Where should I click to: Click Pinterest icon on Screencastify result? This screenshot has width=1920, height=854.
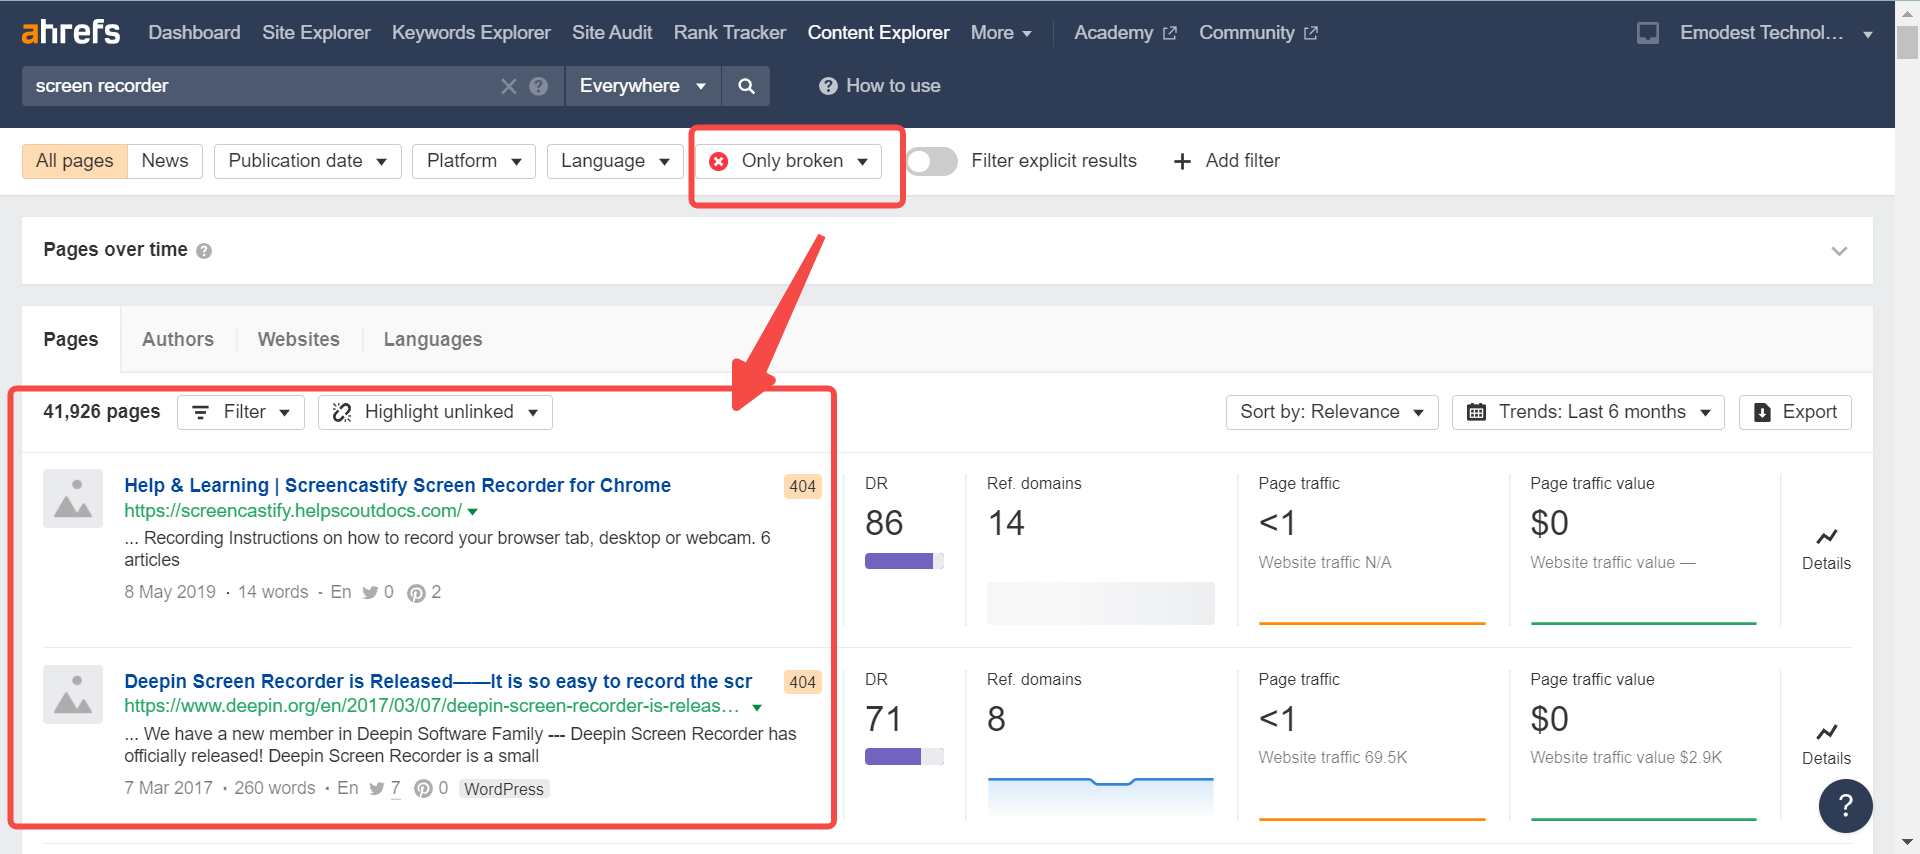[x=416, y=593]
